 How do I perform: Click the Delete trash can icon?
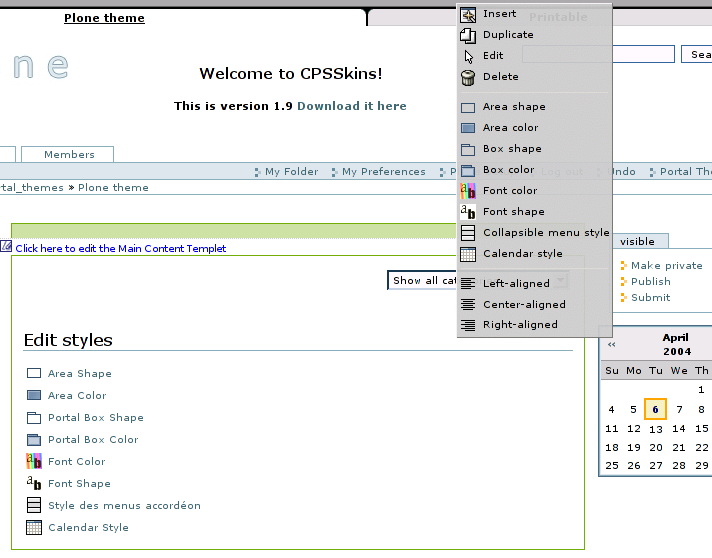pyautogui.click(x=468, y=78)
